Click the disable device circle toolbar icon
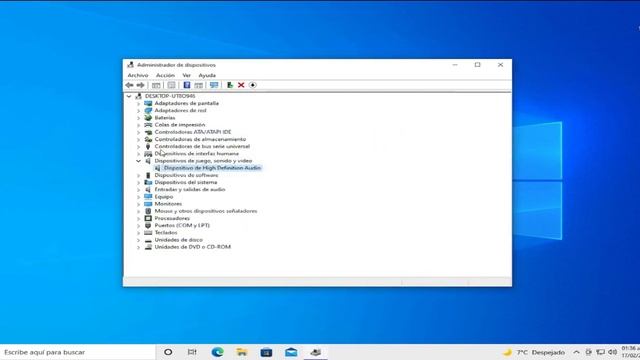The image size is (640, 360). [253, 85]
